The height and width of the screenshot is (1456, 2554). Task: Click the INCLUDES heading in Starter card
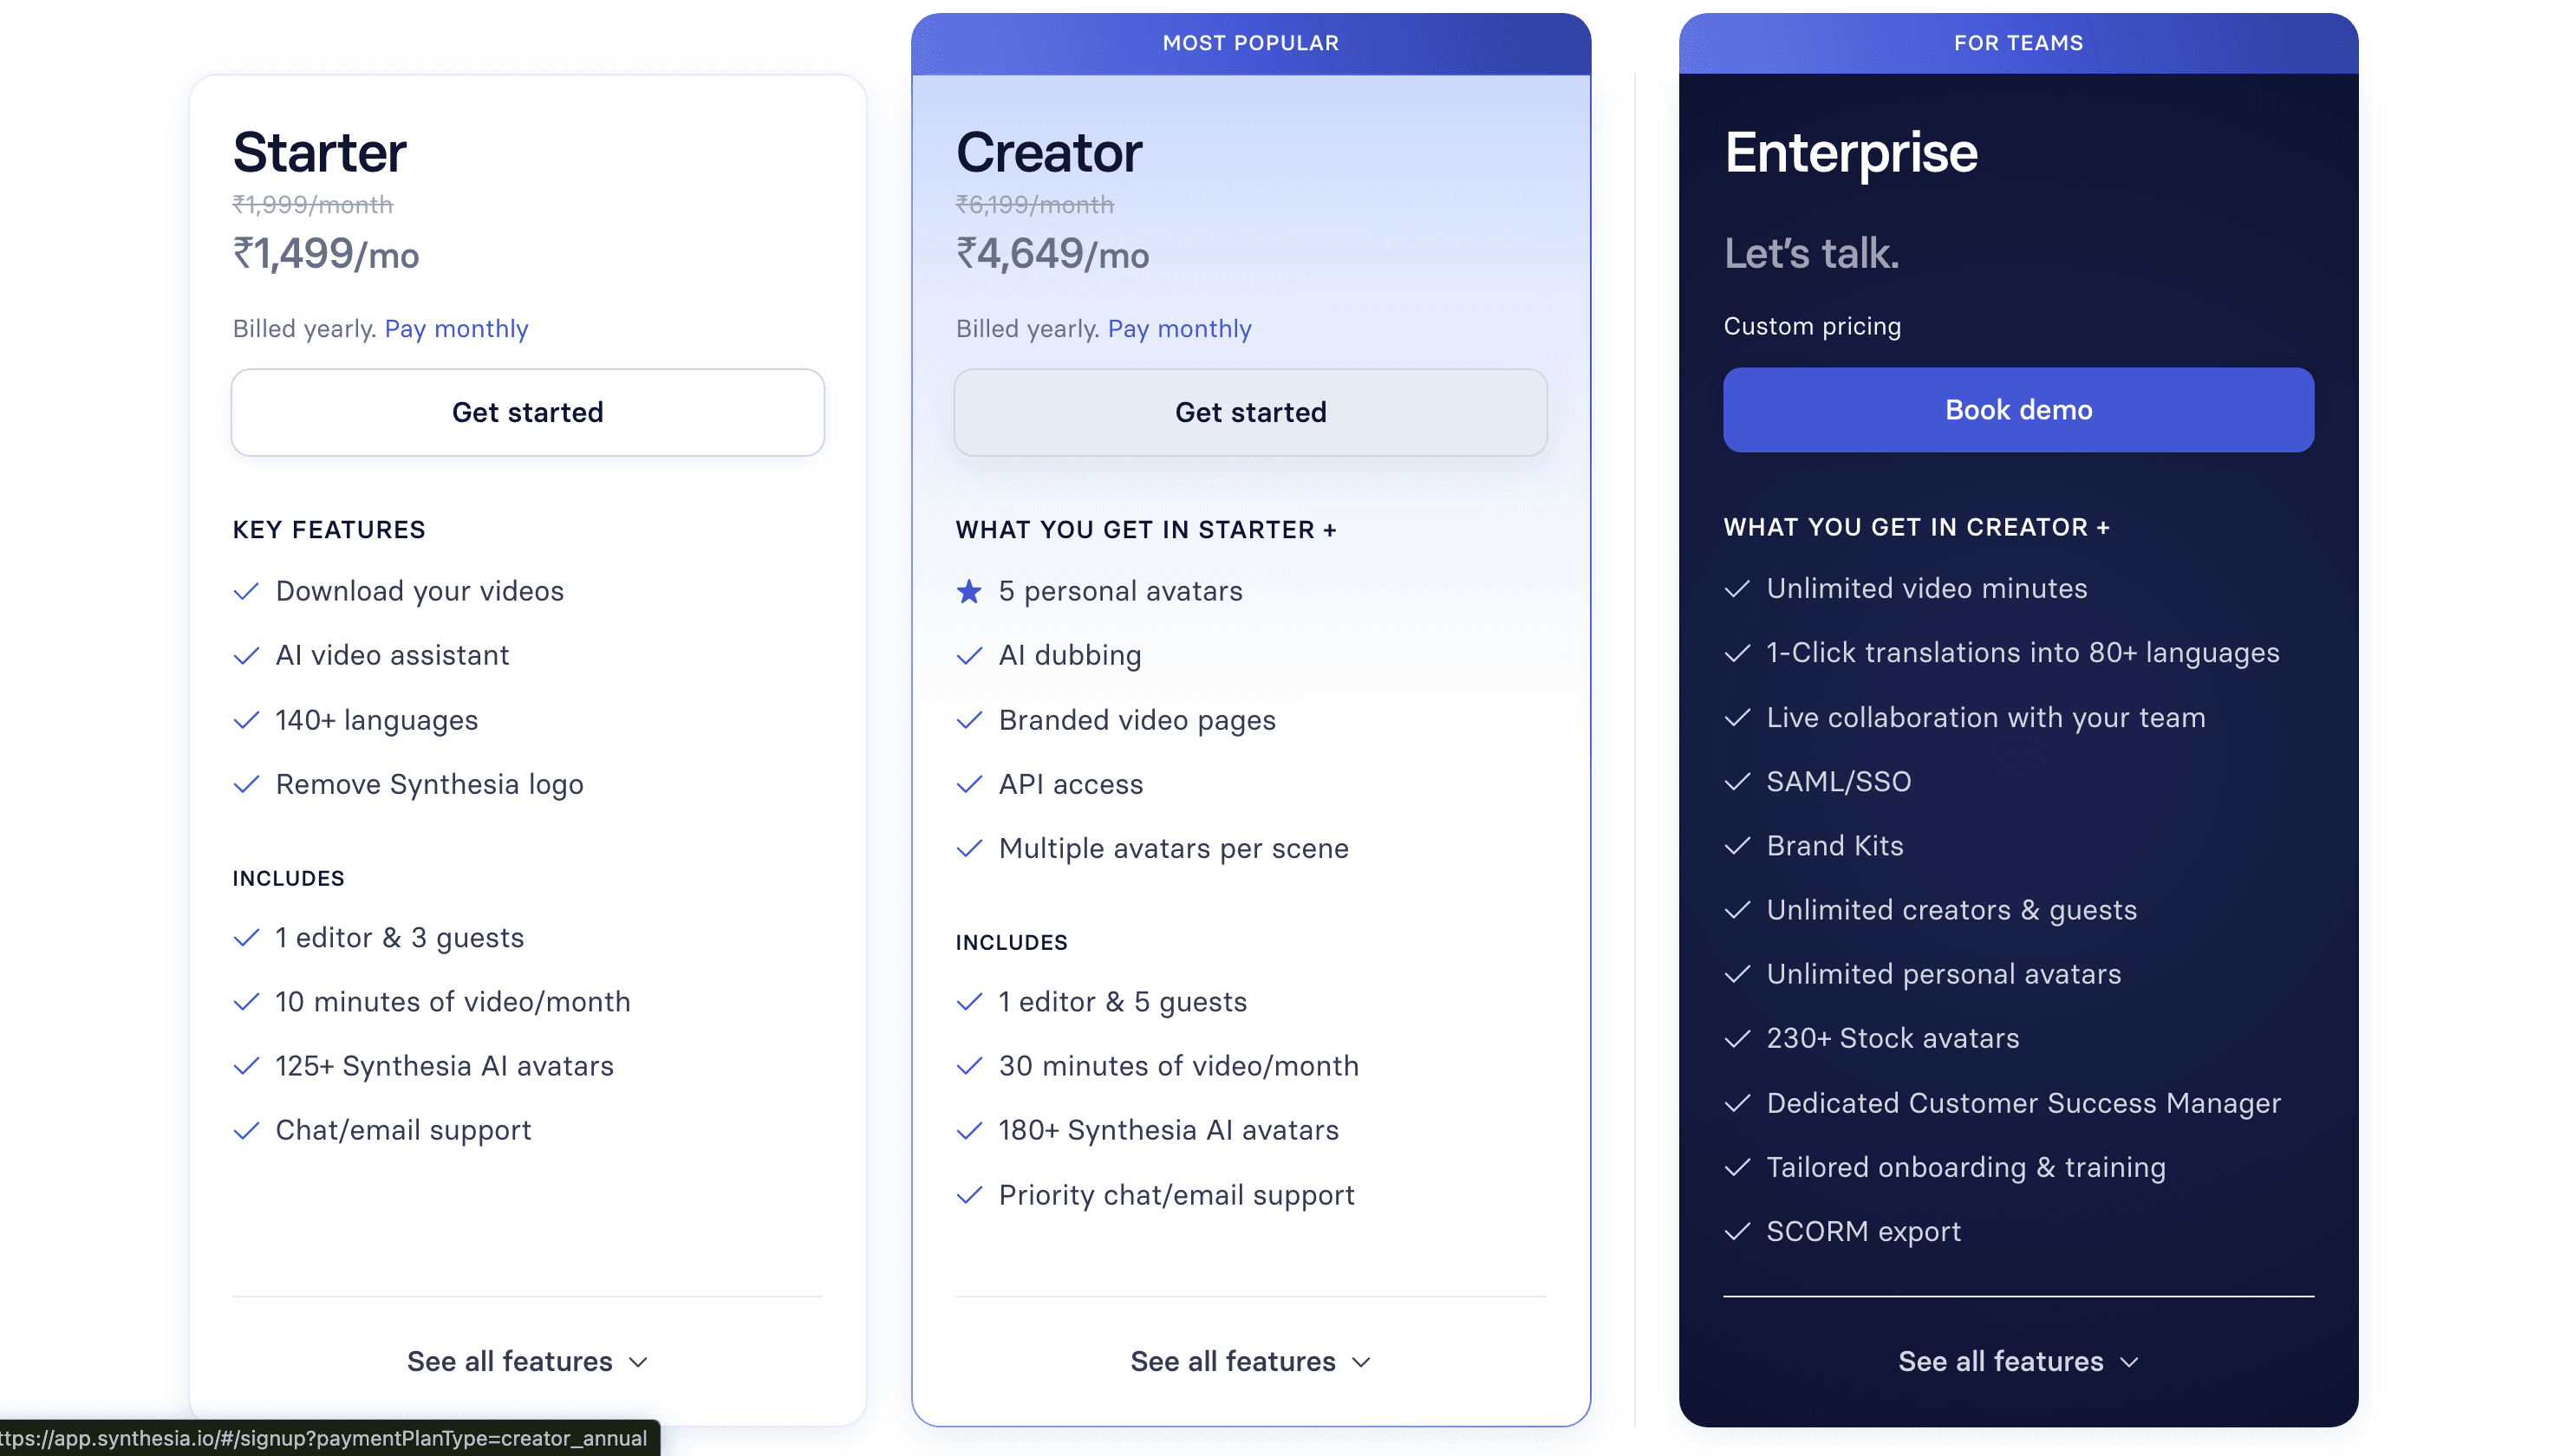coord(289,879)
